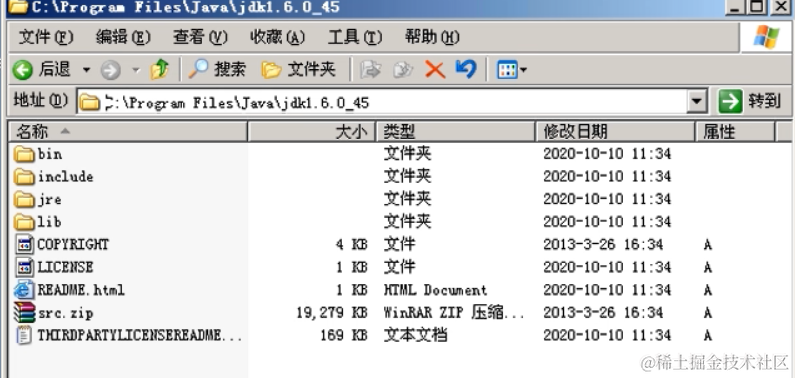
Task: Click the folder icon in address bar
Action: coord(90,102)
